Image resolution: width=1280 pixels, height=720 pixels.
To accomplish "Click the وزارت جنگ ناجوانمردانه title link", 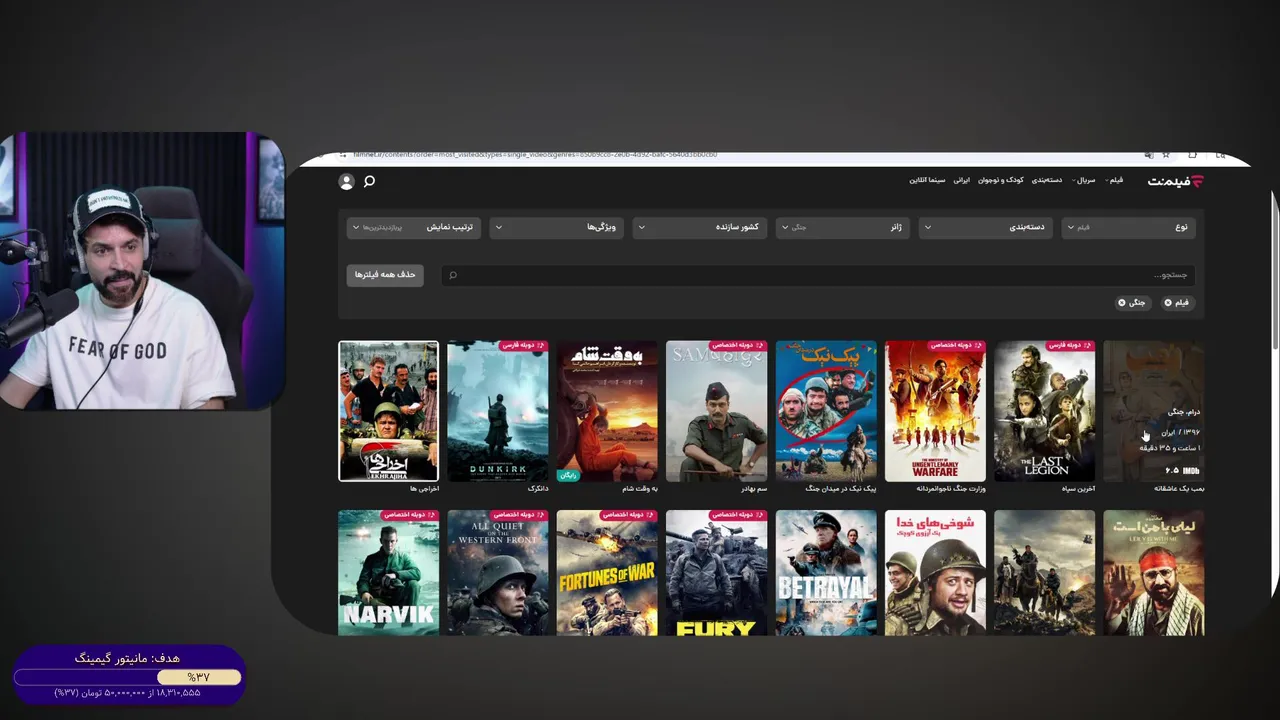I will pos(951,489).
